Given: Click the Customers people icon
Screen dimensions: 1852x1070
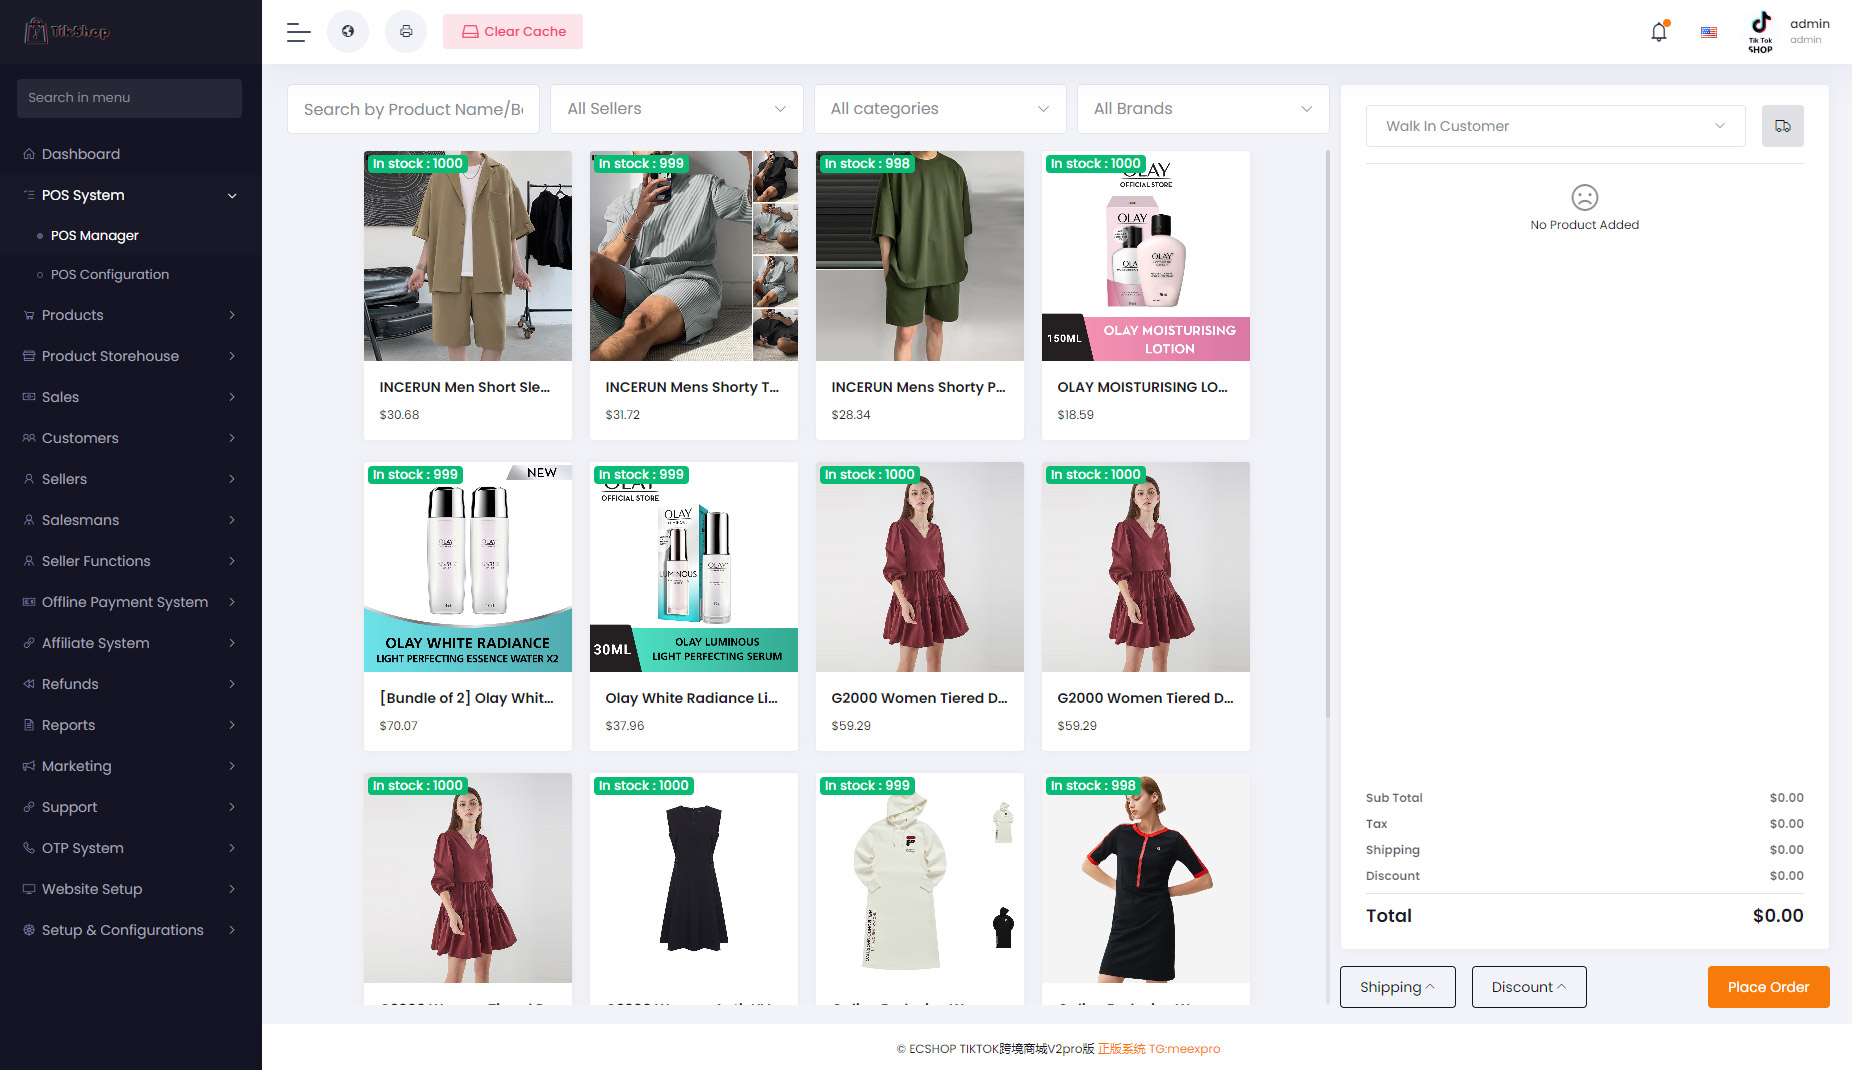Looking at the screenshot, I should pos(29,438).
